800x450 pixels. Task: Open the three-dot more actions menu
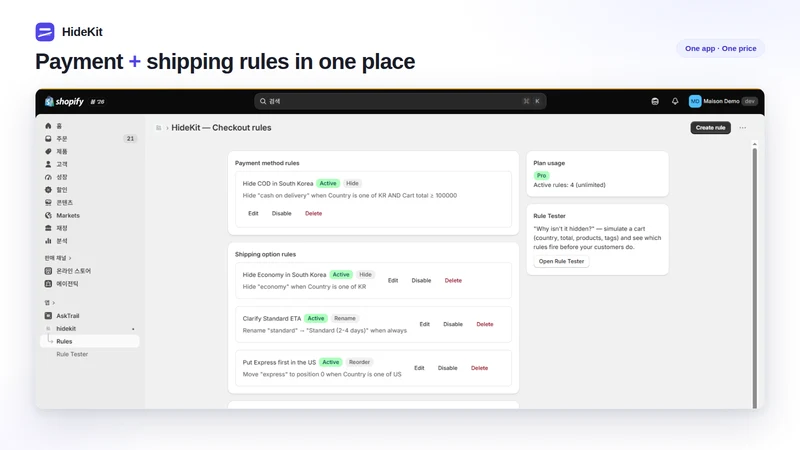pos(742,128)
